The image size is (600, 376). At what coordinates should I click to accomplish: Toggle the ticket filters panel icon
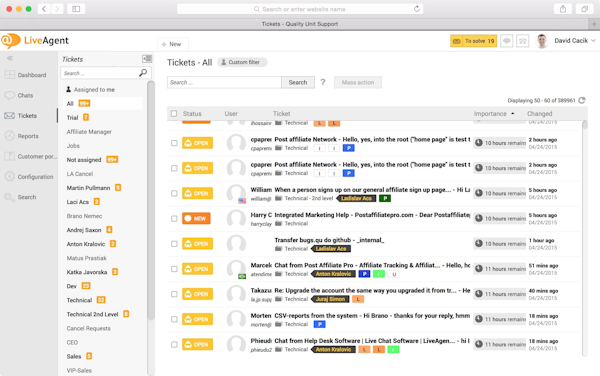pyautogui.click(x=147, y=59)
